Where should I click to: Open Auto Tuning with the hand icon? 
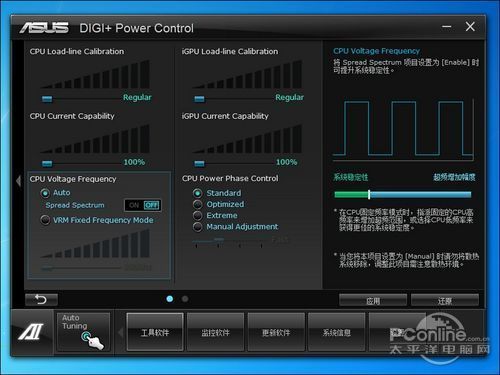pos(83,332)
